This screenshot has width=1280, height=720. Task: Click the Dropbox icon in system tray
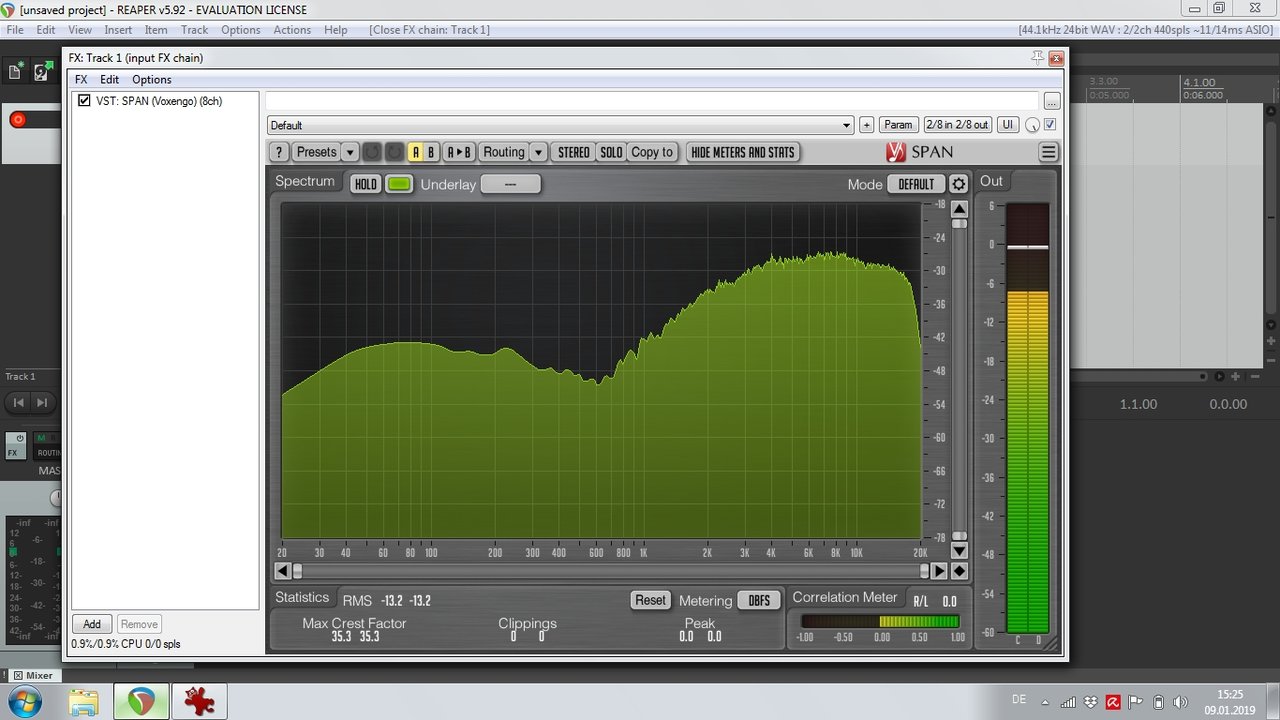[x=1090, y=702]
